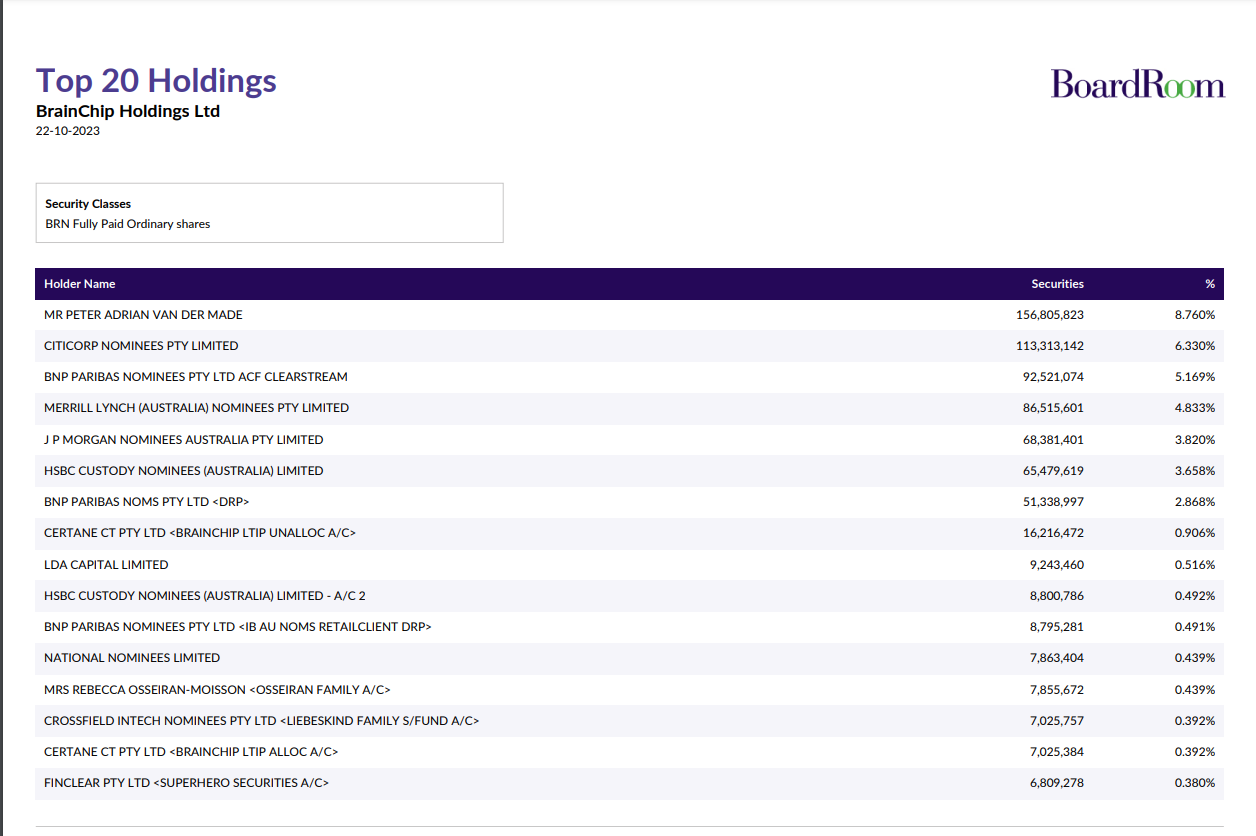
Task: Click the BoardRoom logo
Action: (1137, 84)
